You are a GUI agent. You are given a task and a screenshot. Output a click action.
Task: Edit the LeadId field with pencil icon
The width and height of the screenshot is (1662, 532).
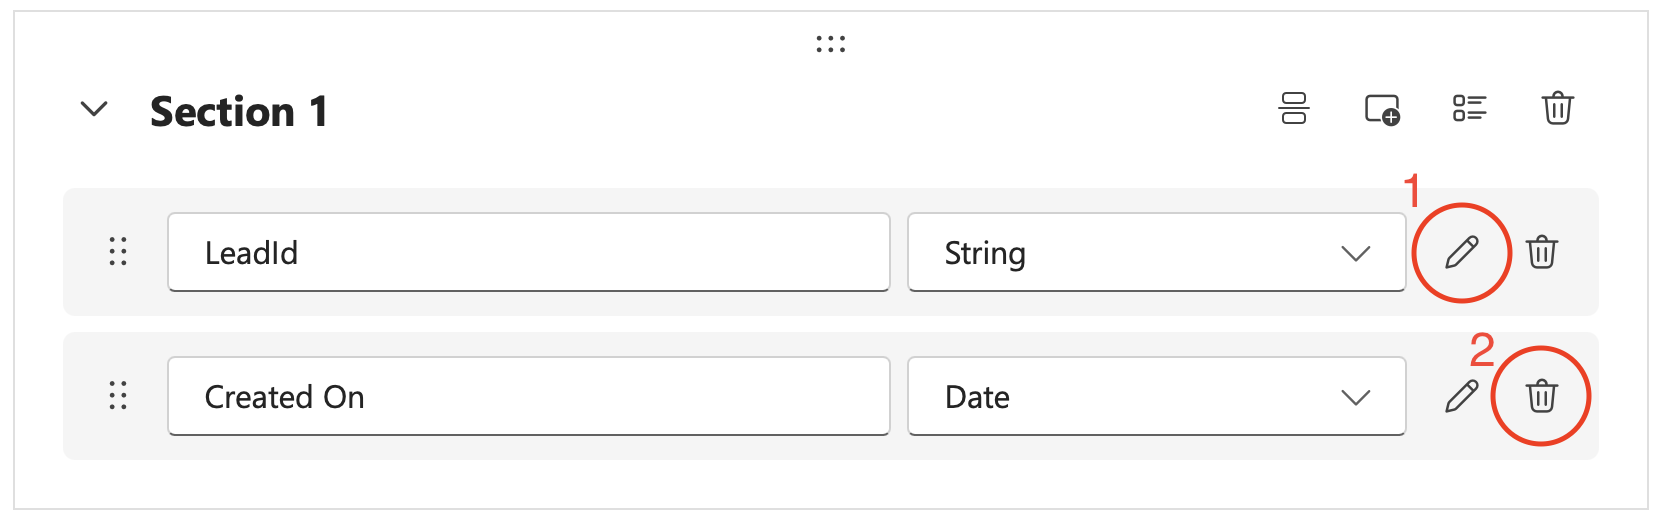[1461, 252]
